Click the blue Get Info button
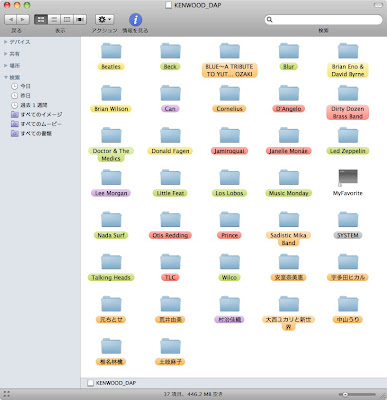Viewport: 387px width, 400px height. (135, 20)
